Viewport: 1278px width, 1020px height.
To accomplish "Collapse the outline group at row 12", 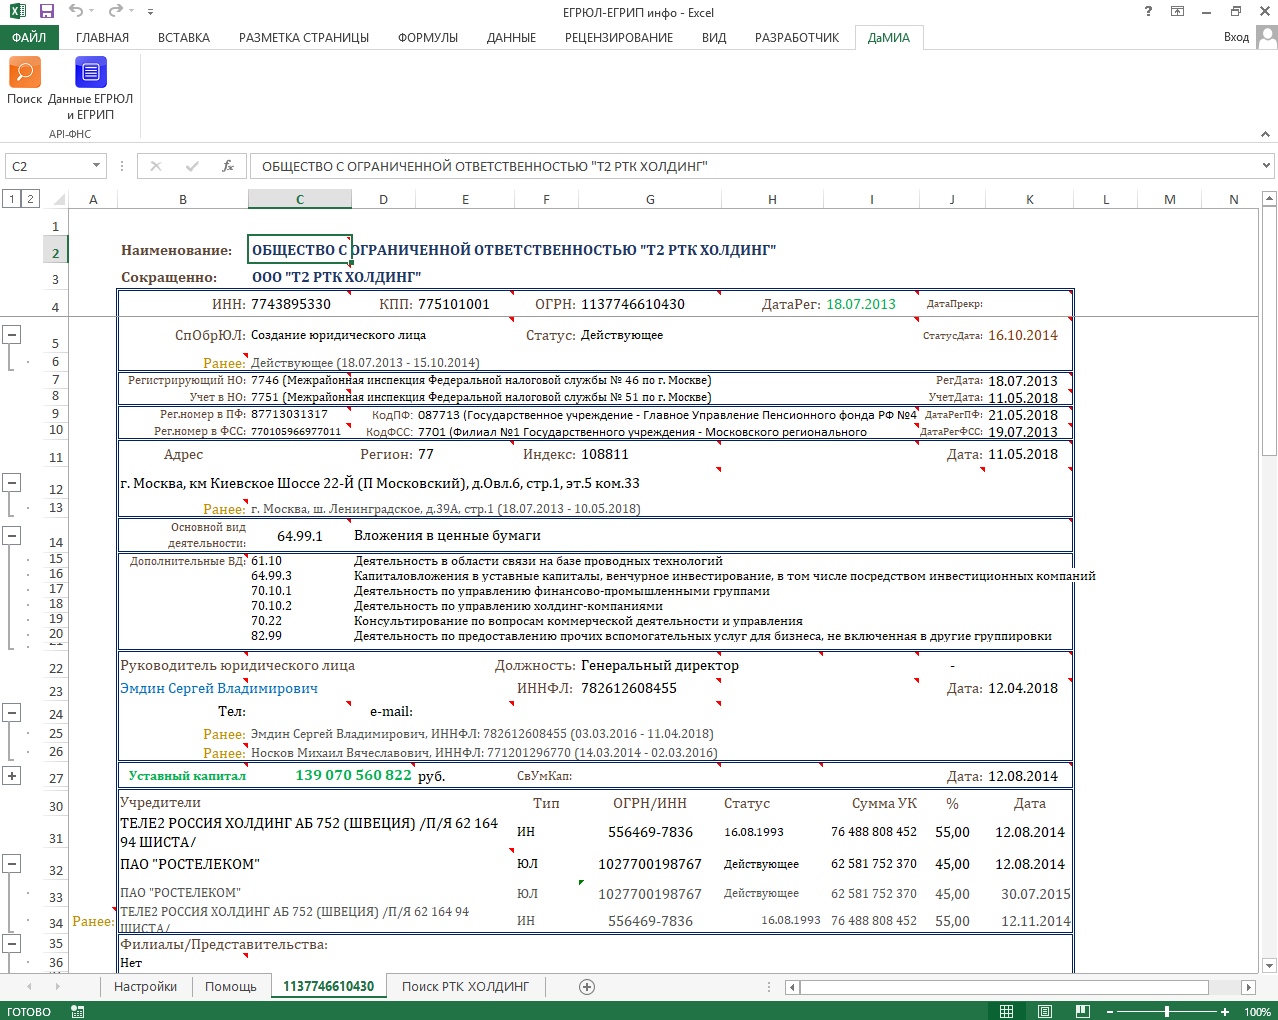I will point(12,483).
